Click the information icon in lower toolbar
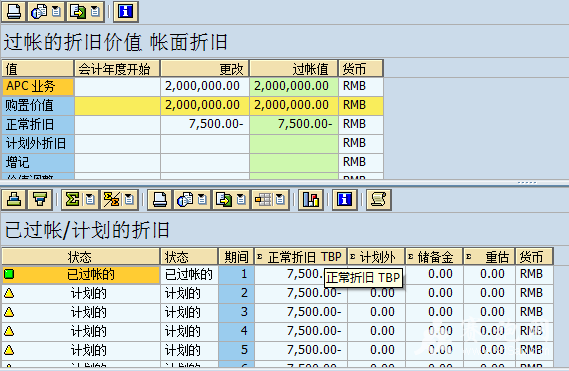This screenshot has width=569, height=371. click(344, 200)
